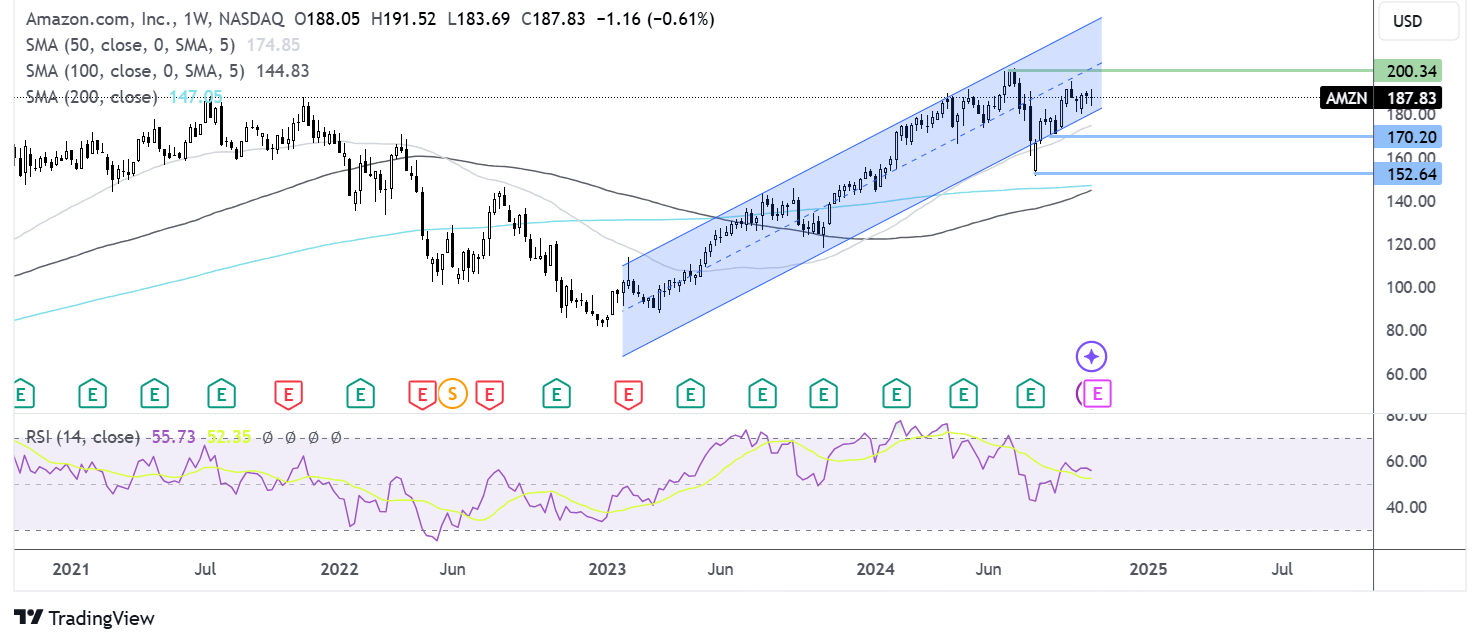This screenshot has height=644, width=1481.
Task: Open the green earnings marker above the 2024 label
Action: 897,393
